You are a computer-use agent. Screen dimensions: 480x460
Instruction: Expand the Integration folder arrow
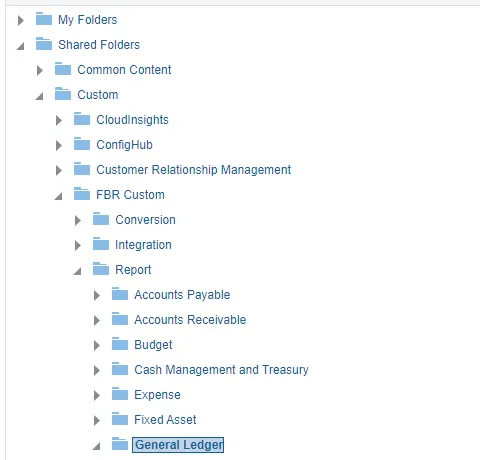[78, 245]
